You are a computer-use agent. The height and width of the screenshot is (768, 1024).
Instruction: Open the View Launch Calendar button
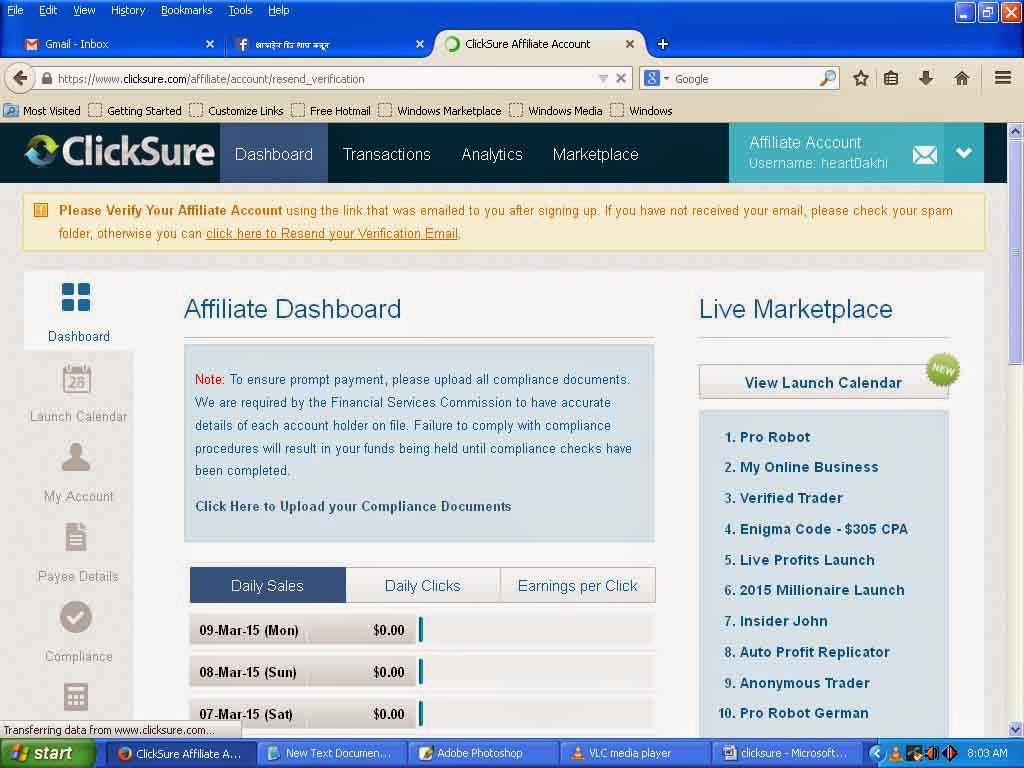tap(822, 382)
